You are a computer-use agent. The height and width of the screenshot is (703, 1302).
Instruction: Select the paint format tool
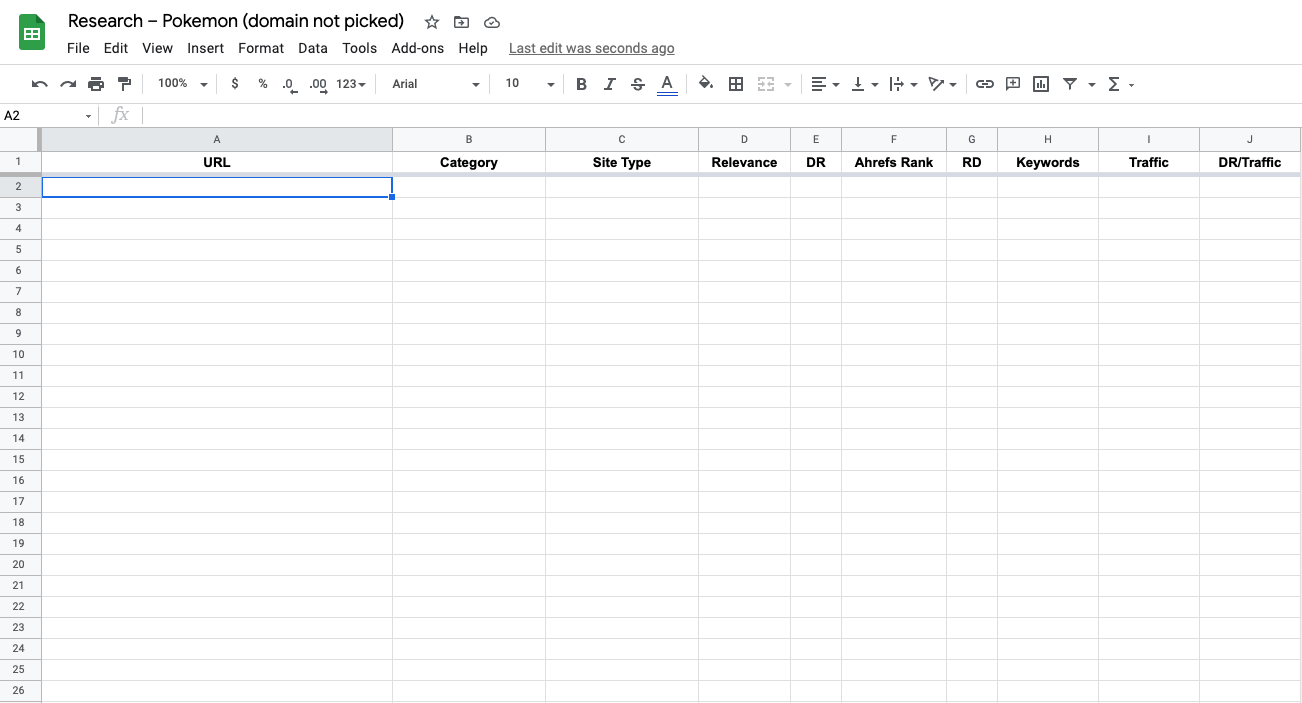point(124,84)
